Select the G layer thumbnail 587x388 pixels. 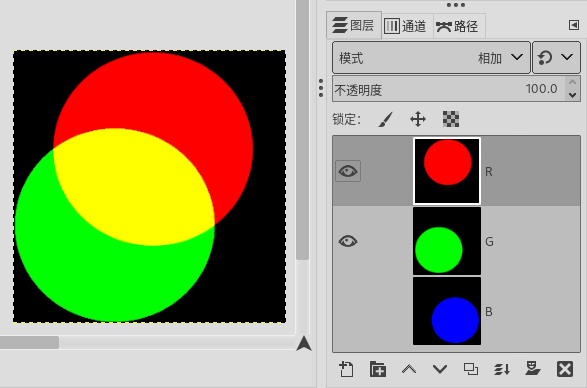point(447,241)
